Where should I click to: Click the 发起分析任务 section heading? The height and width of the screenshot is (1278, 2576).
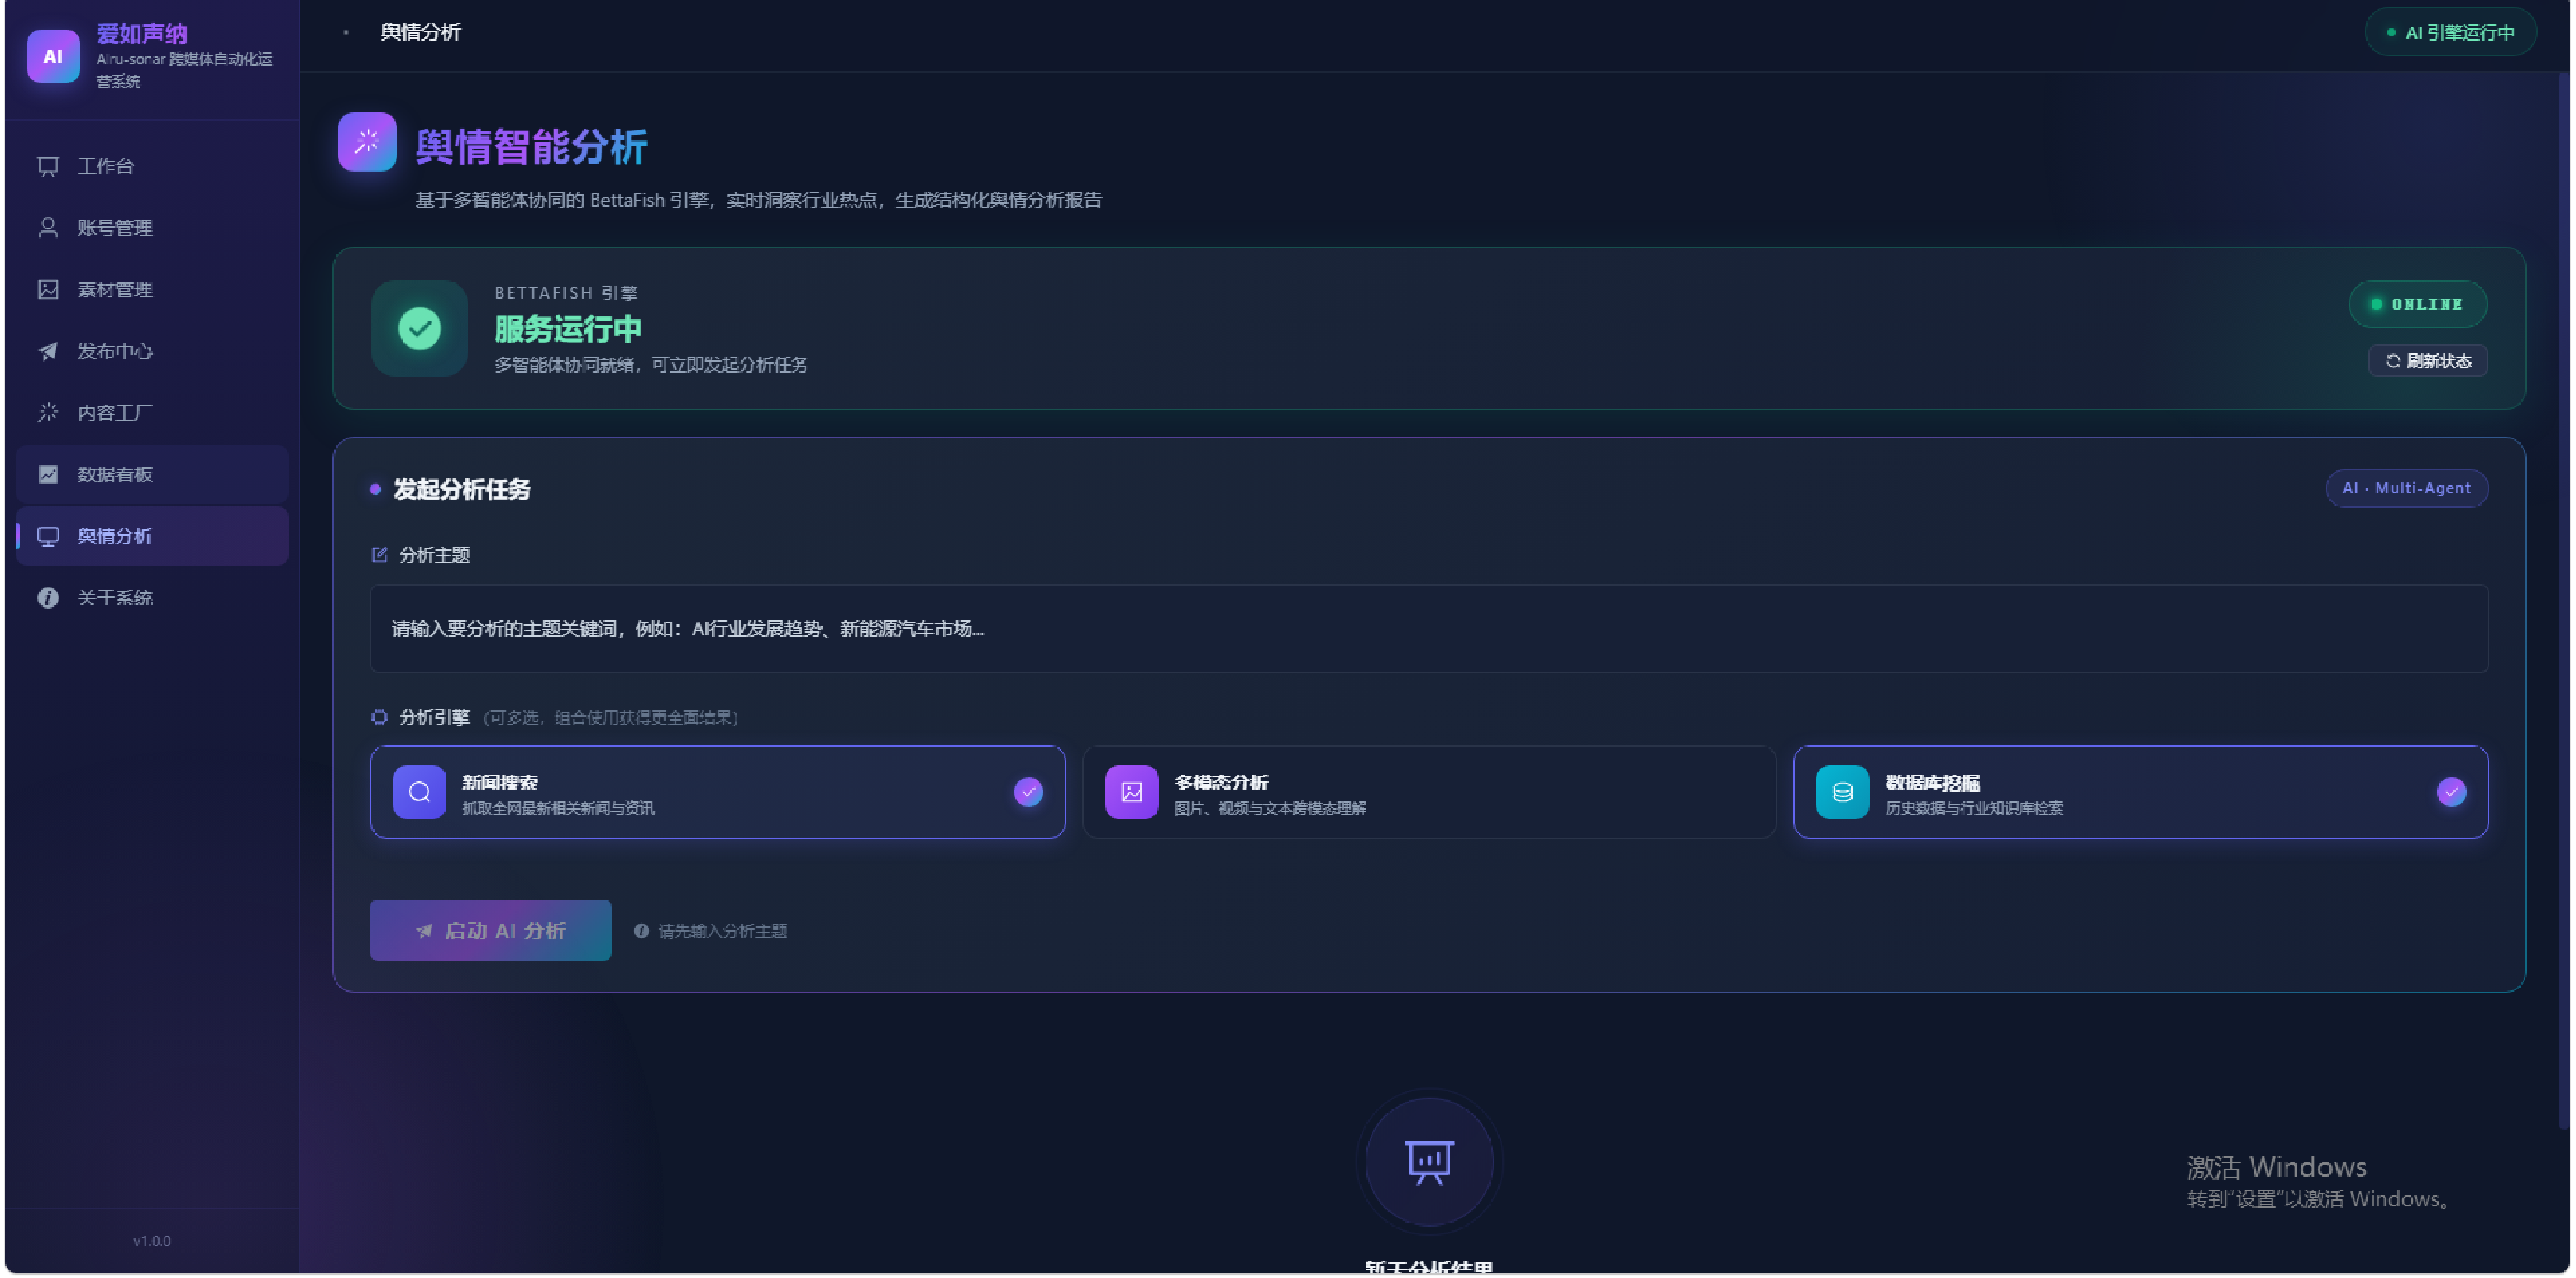[461, 490]
